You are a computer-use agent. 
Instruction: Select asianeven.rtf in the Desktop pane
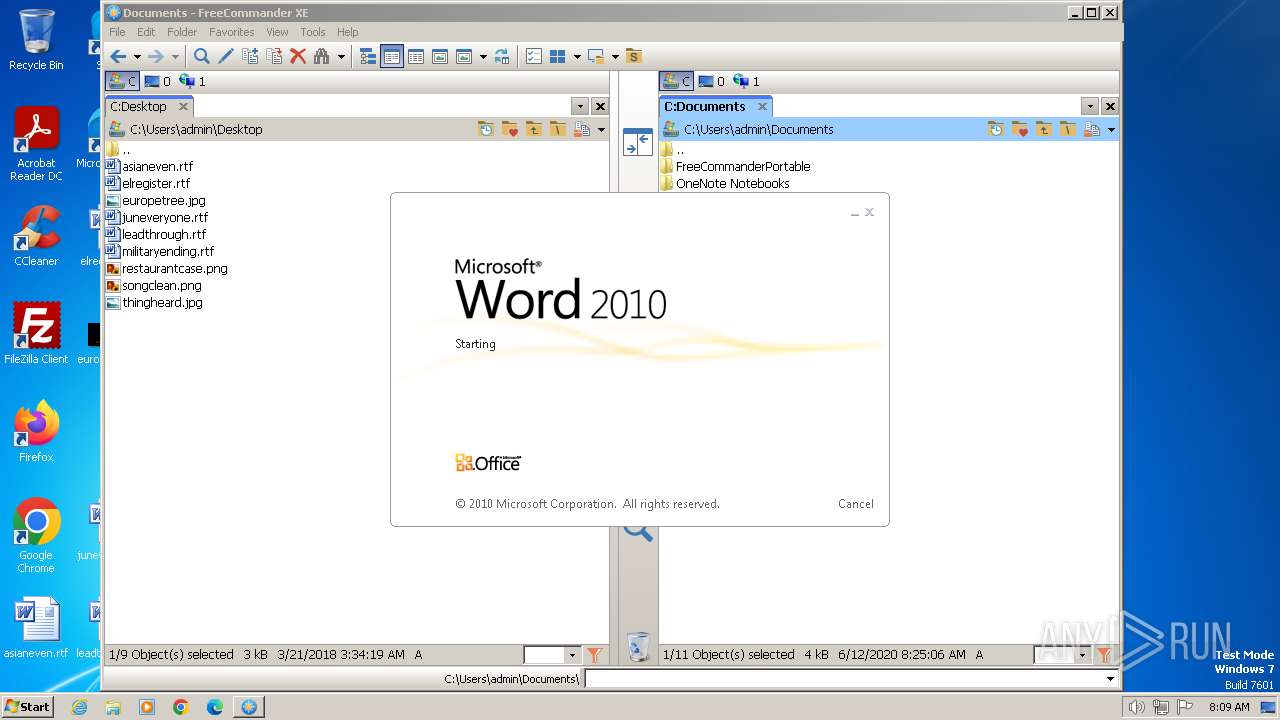pyautogui.click(x=157, y=166)
